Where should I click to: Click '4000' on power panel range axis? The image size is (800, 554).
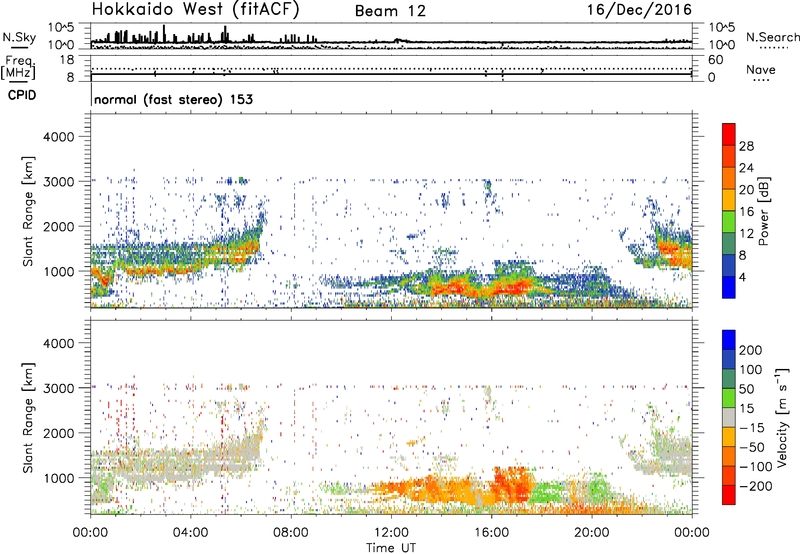click(59, 137)
